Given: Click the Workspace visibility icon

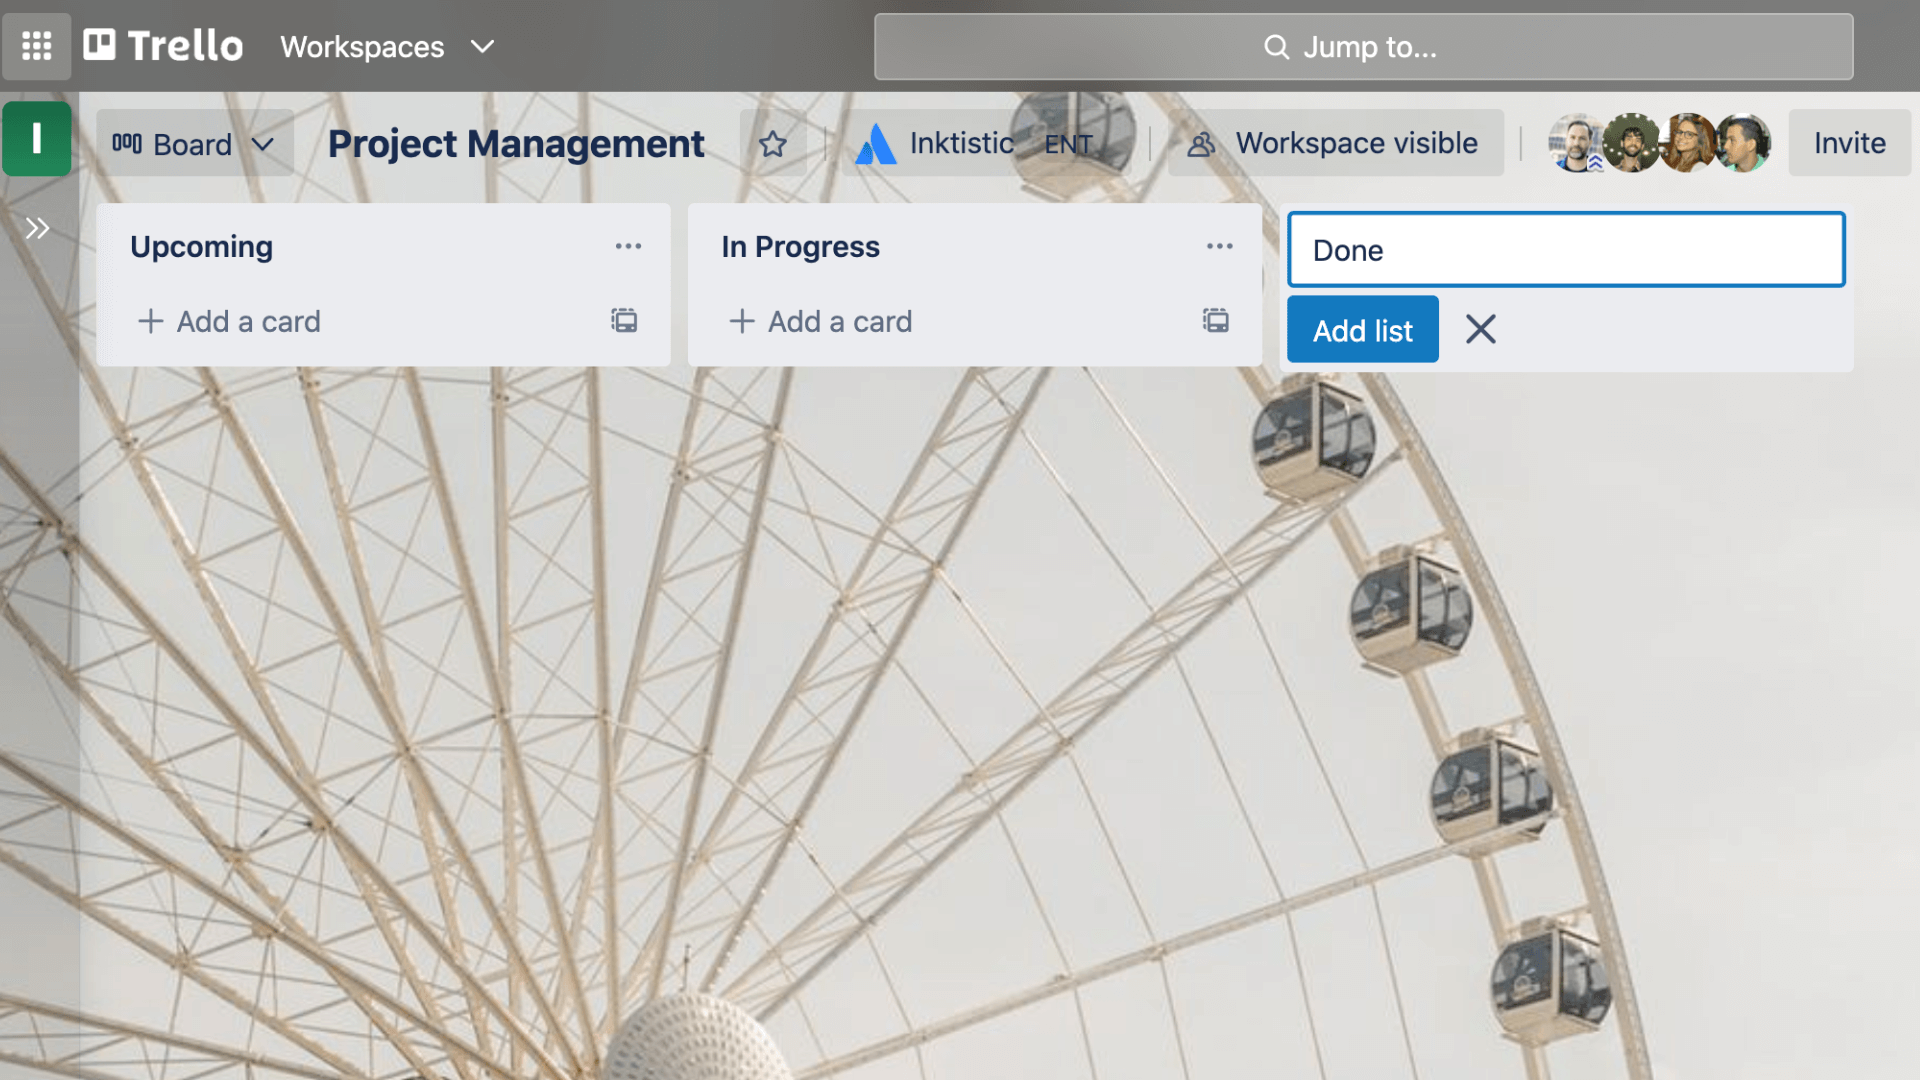Looking at the screenshot, I should click(1199, 144).
